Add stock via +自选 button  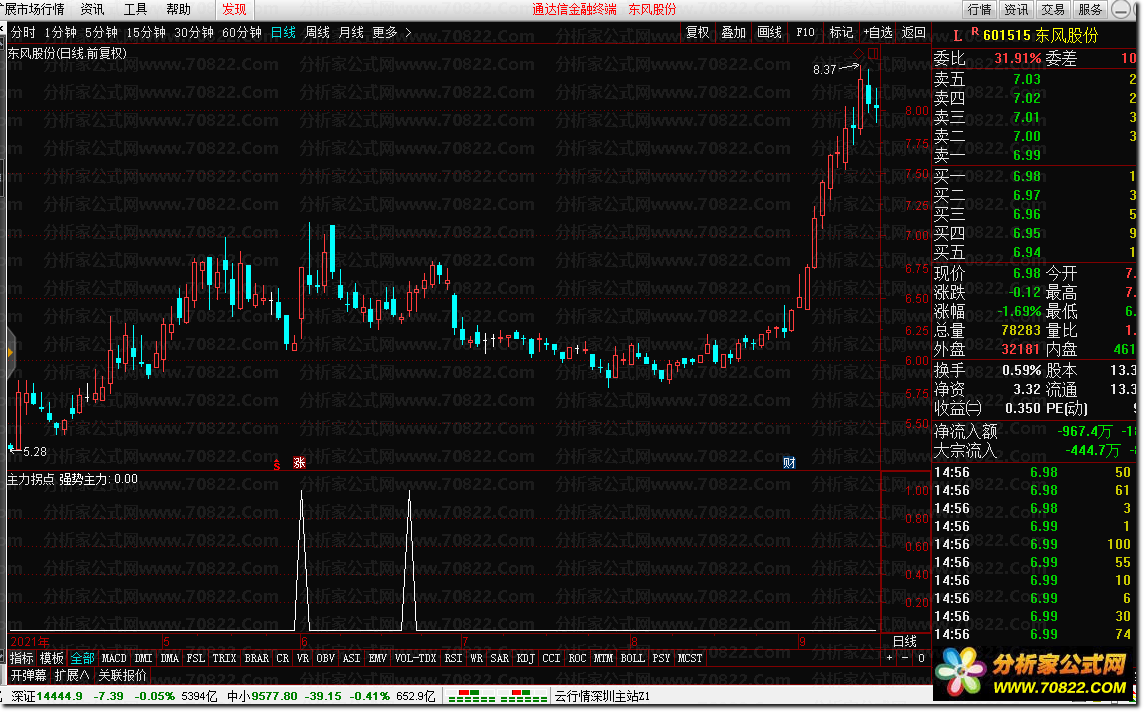coord(877,33)
